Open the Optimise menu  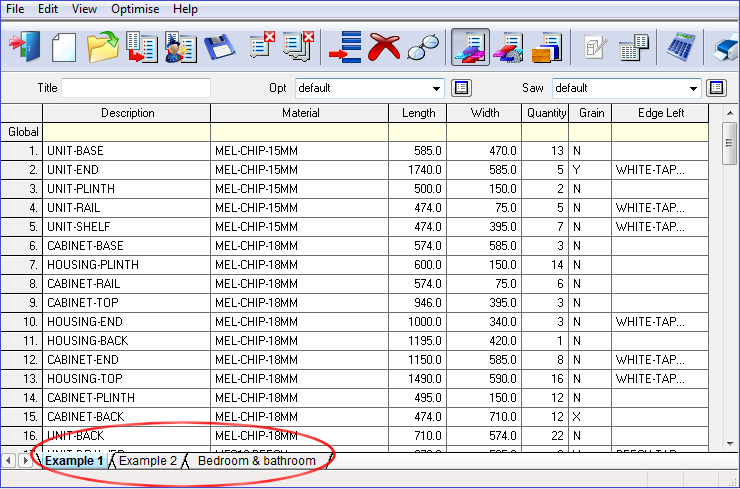(x=135, y=9)
